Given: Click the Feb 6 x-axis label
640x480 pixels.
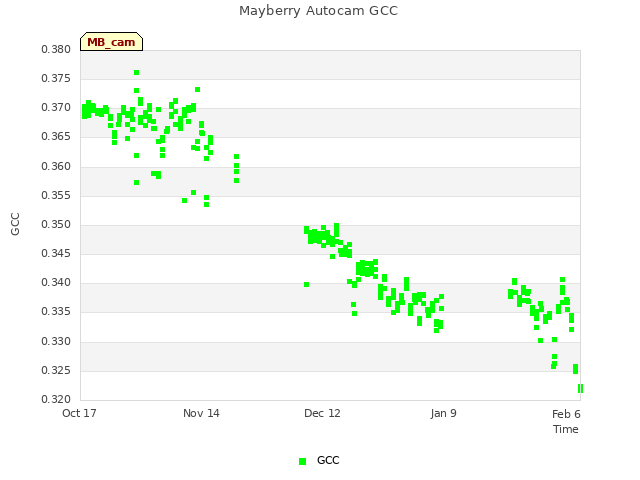Looking at the screenshot, I should [x=566, y=414].
